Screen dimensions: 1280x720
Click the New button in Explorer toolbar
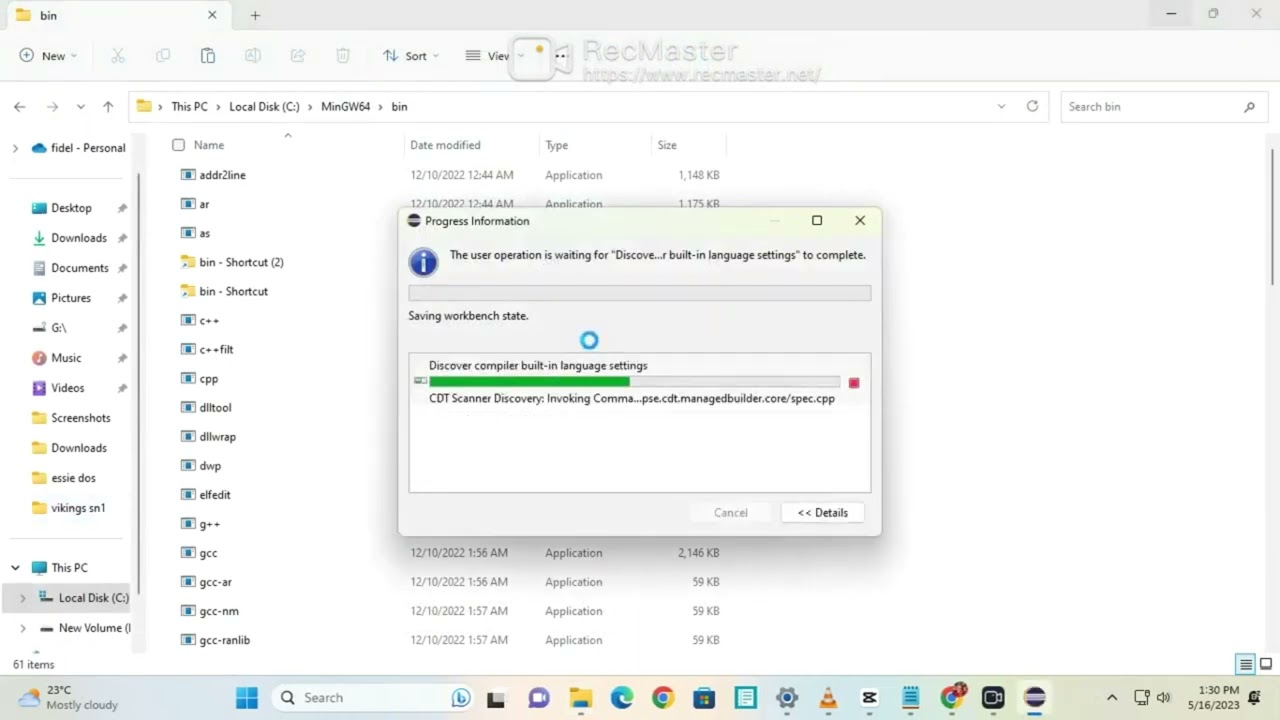(x=48, y=56)
